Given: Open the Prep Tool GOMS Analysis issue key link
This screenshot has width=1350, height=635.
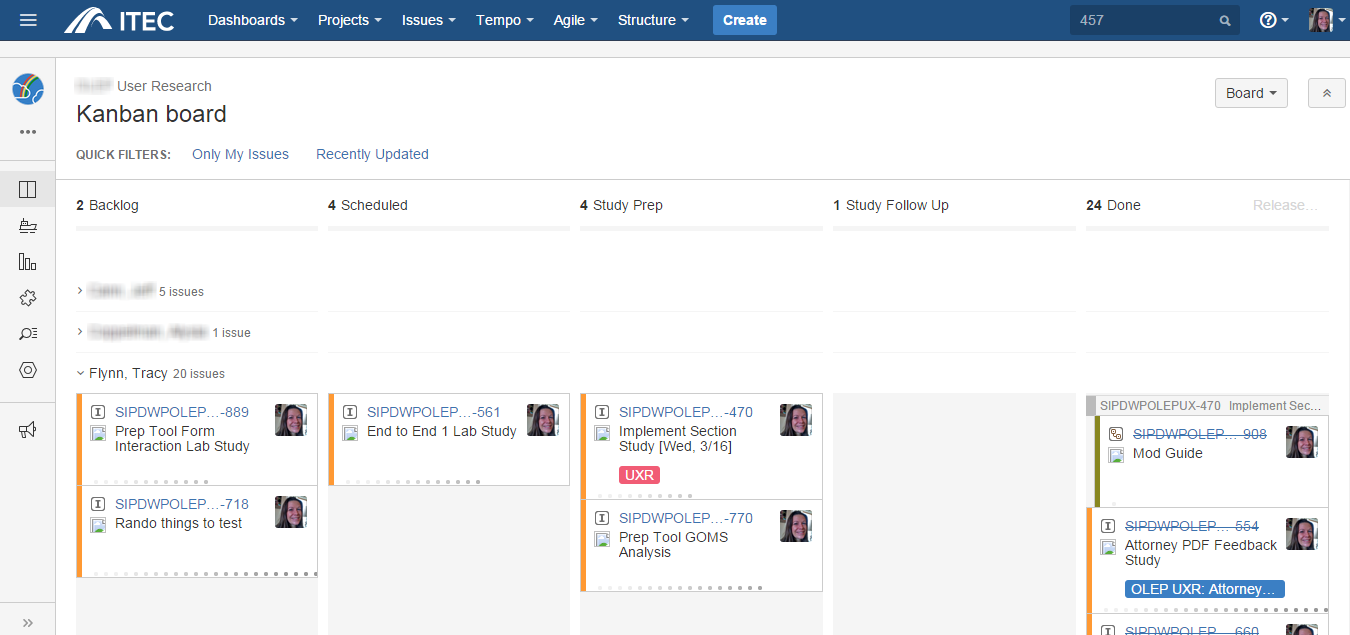Looking at the screenshot, I should point(685,518).
